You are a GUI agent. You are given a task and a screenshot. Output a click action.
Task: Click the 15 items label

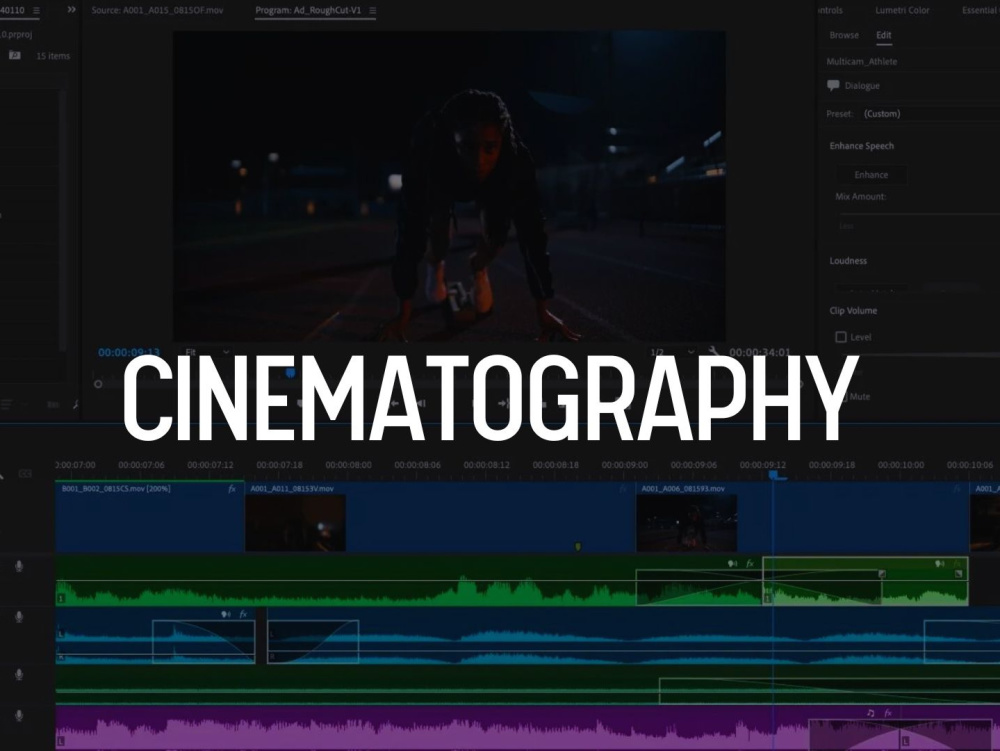(53, 56)
